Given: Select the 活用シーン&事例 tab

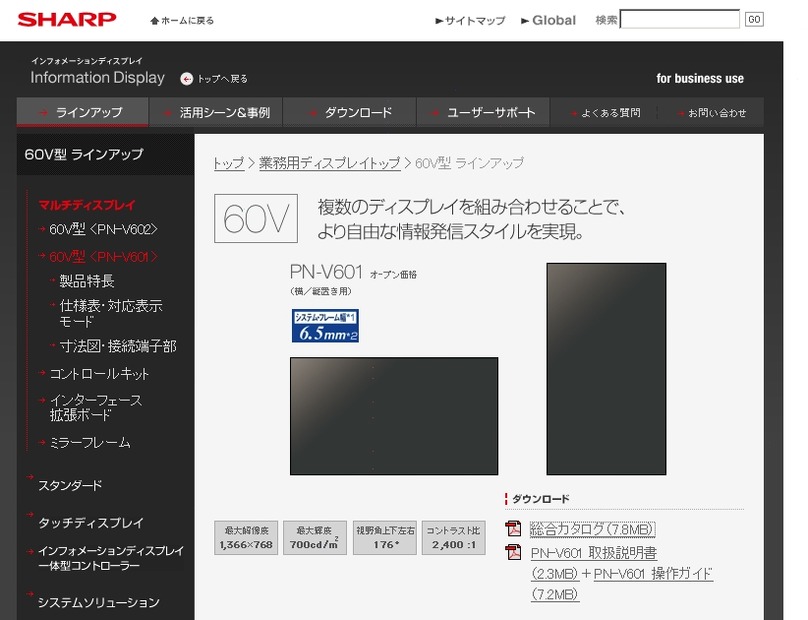Looking at the screenshot, I should (x=216, y=112).
